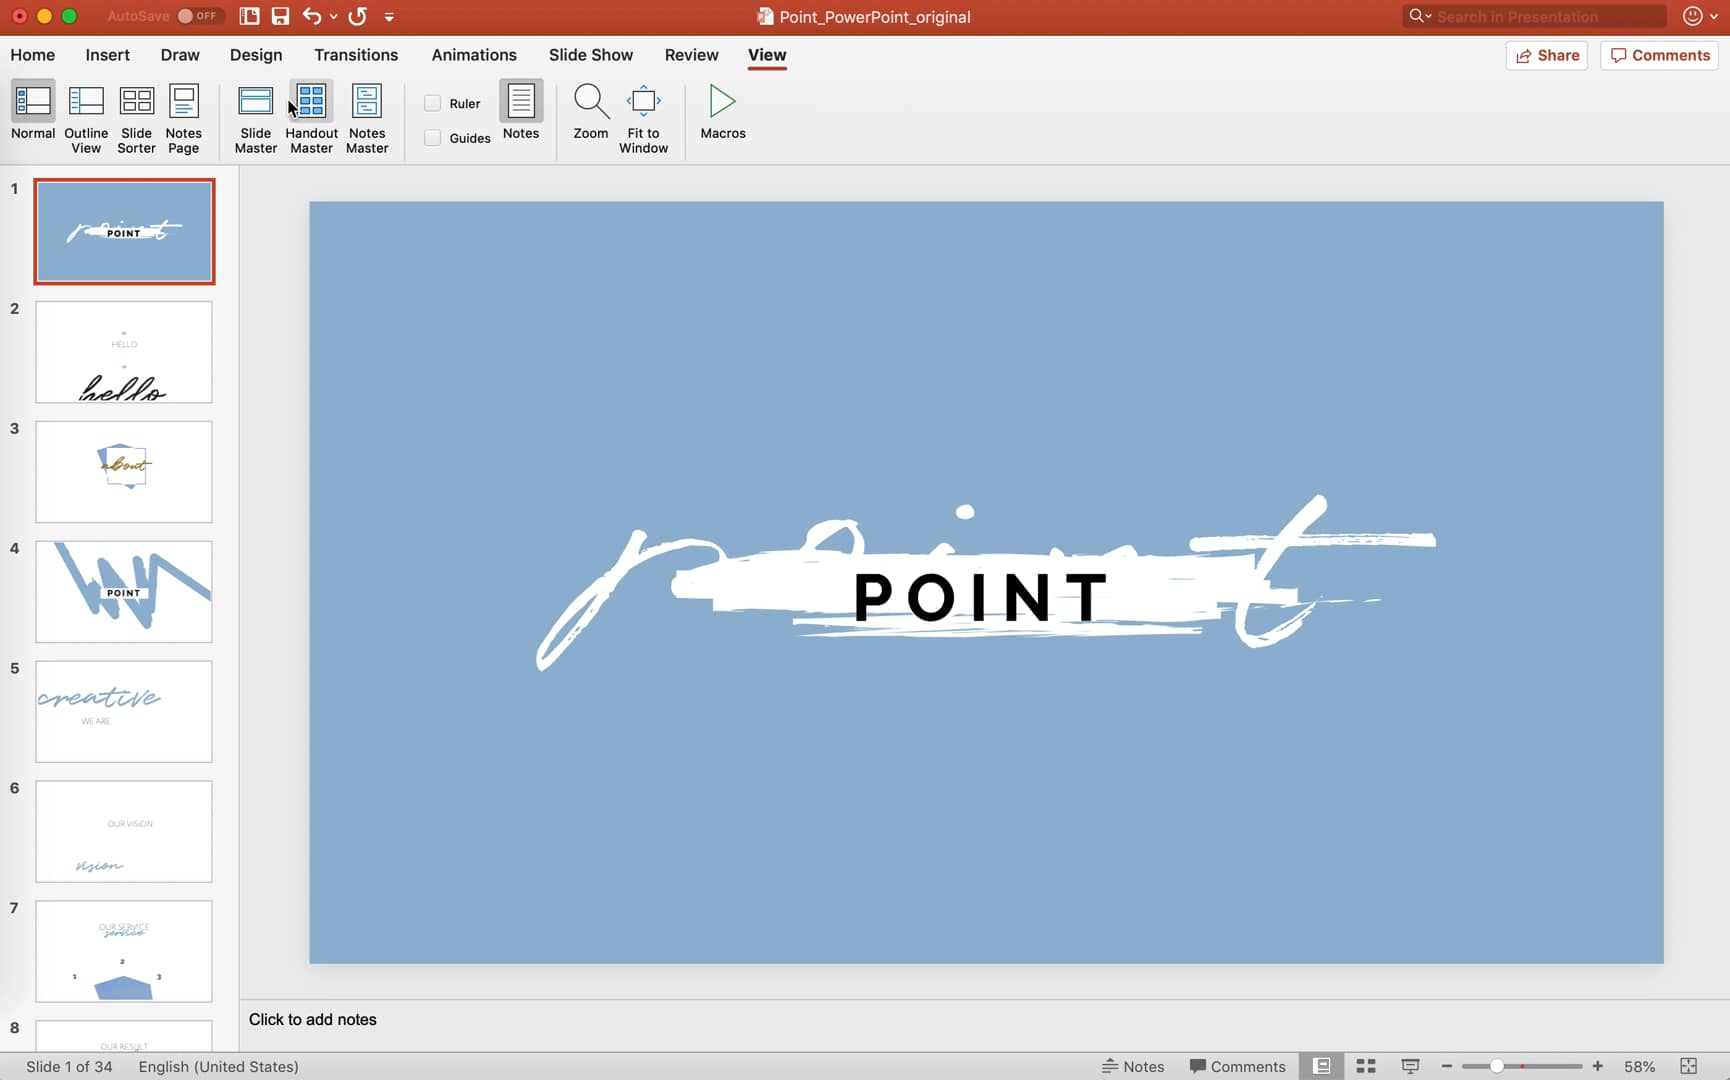Open Outline View
The width and height of the screenshot is (1730, 1080).
[85, 115]
